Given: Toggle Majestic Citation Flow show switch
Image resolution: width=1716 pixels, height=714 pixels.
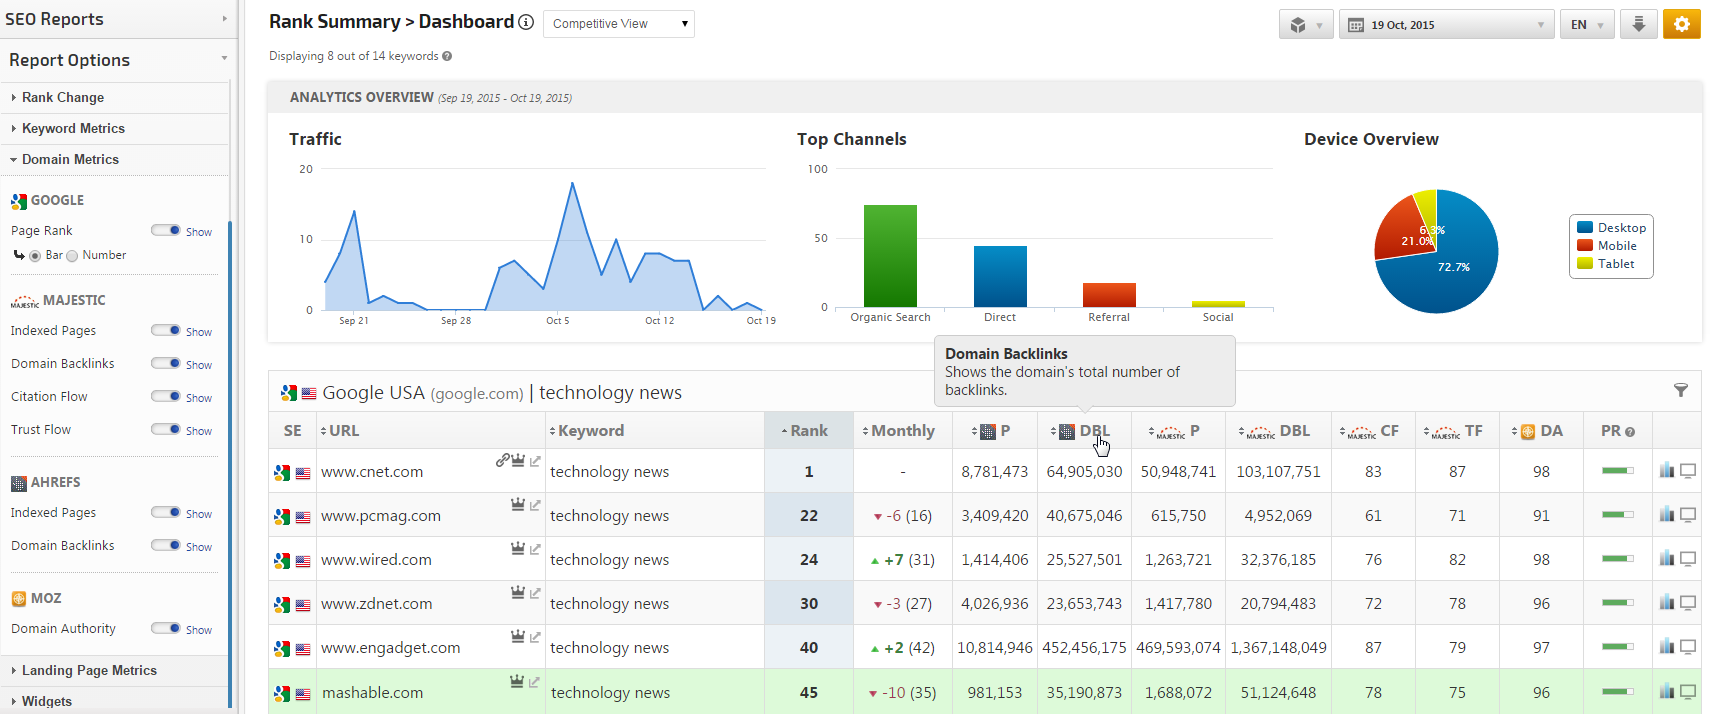Looking at the screenshot, I should point(166,396).
